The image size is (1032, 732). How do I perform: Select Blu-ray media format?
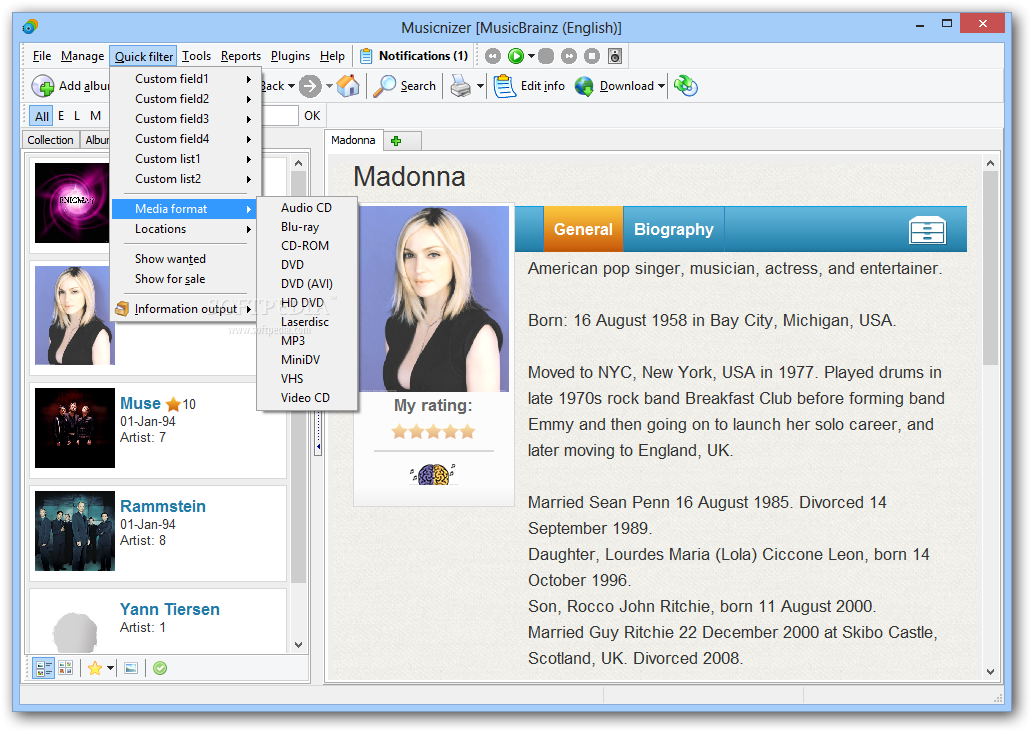(x=307, y=227)
